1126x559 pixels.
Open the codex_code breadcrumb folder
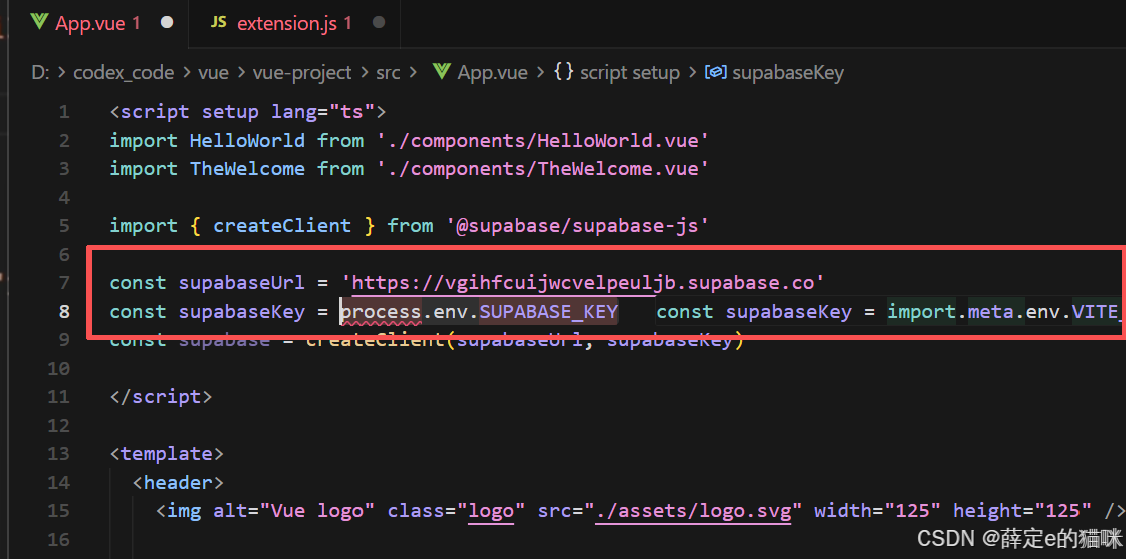(x=124, y=73)
